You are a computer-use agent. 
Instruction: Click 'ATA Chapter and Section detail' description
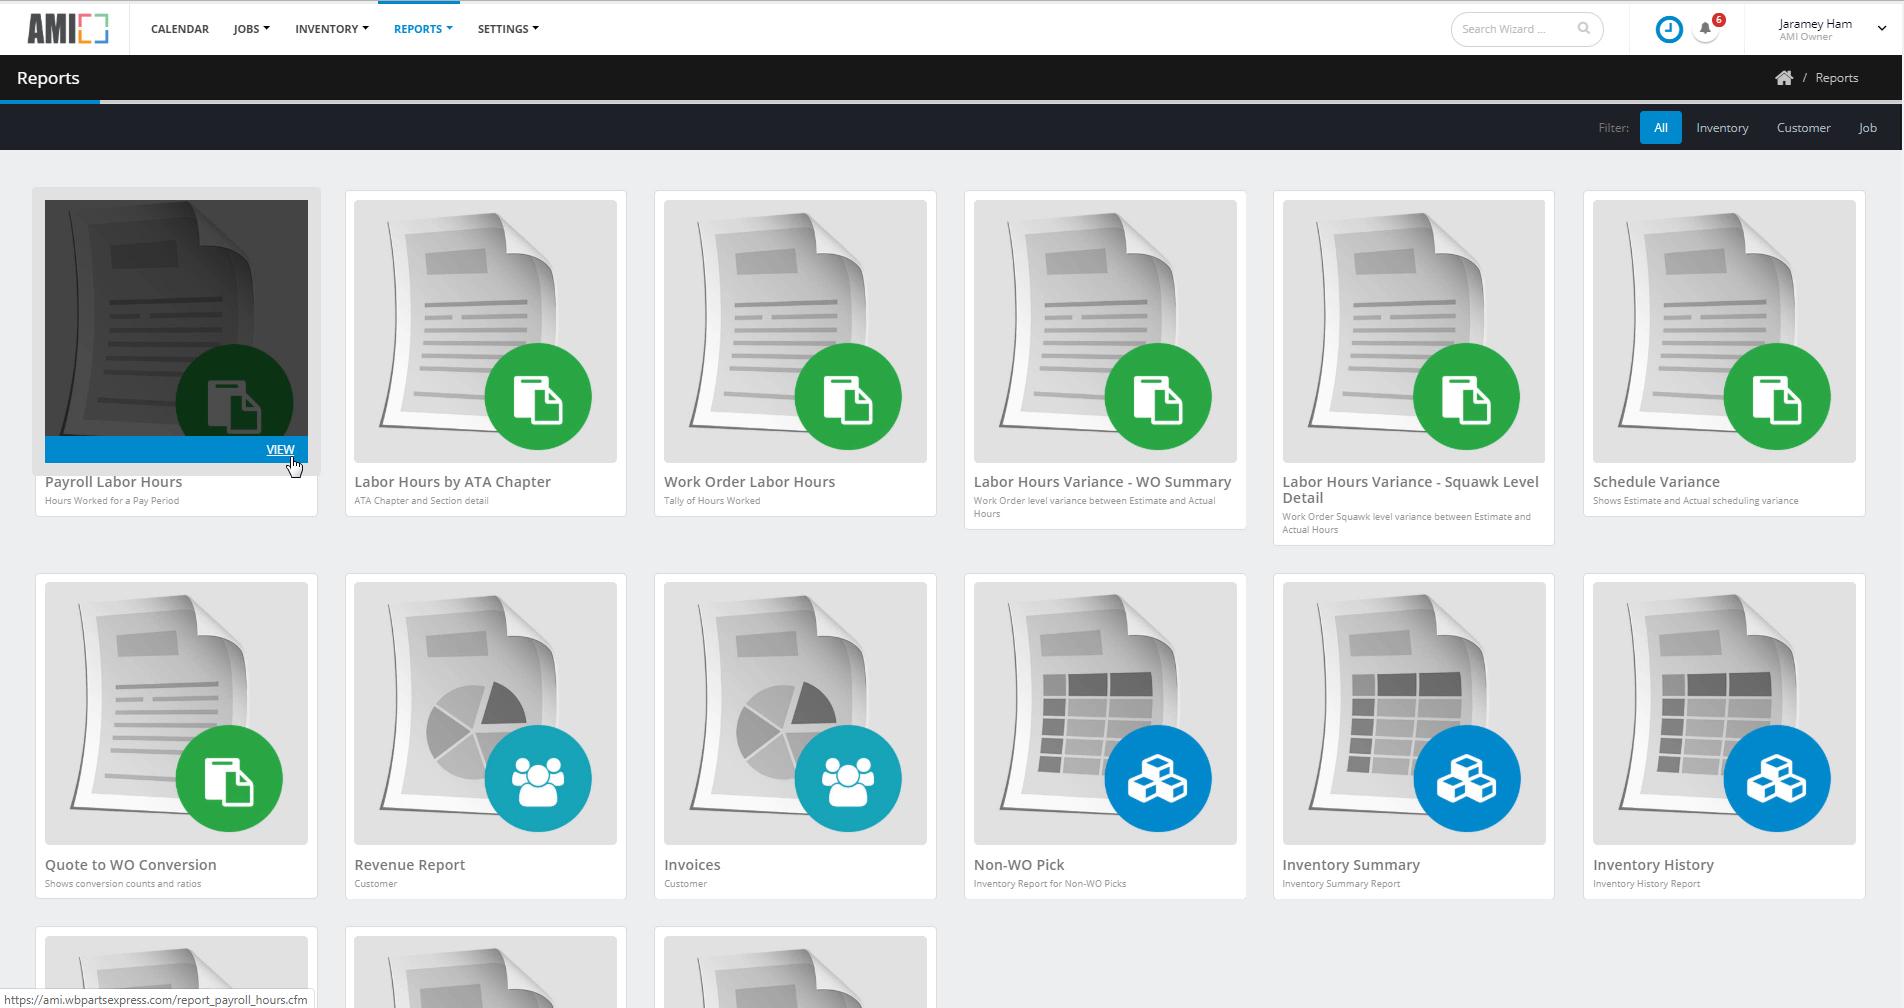[x=421, y=501]
